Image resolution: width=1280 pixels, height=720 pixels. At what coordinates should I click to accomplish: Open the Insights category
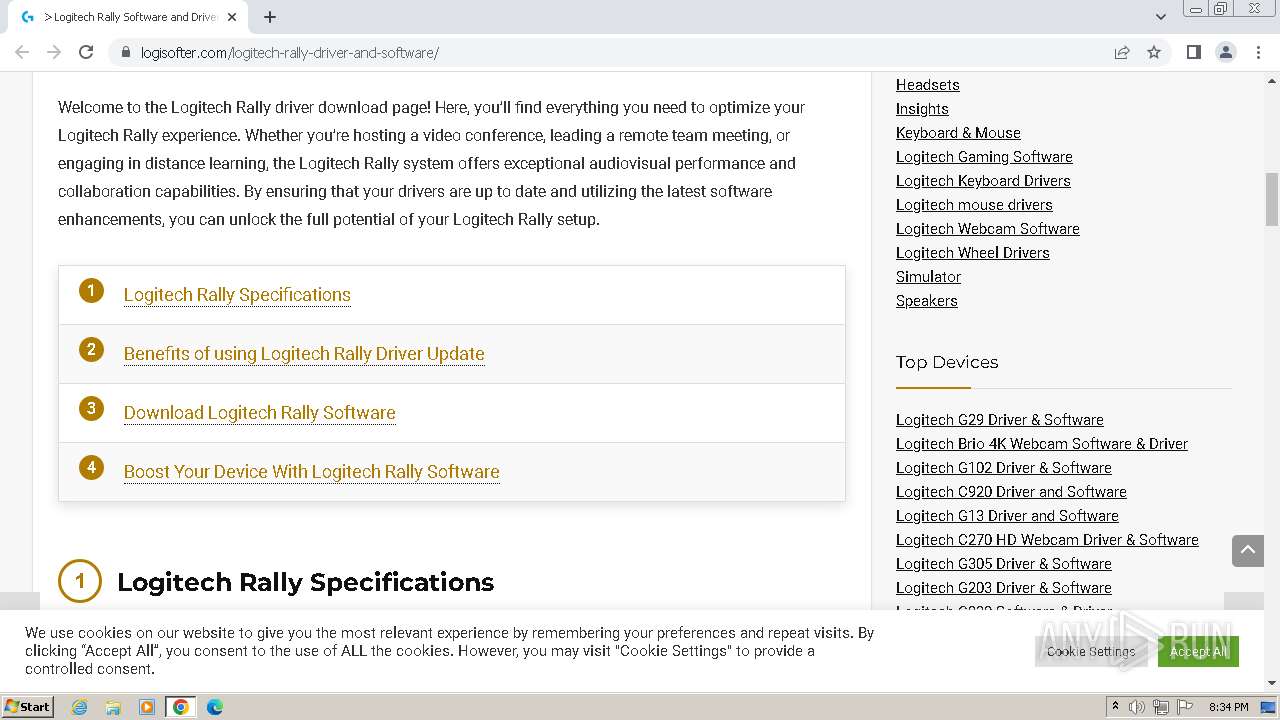(x=922, y=109)
